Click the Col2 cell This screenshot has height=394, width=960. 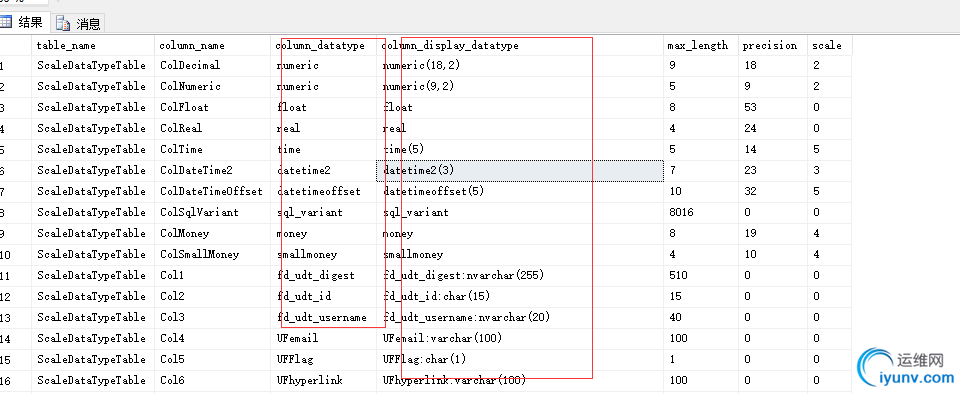pos(212,296)
